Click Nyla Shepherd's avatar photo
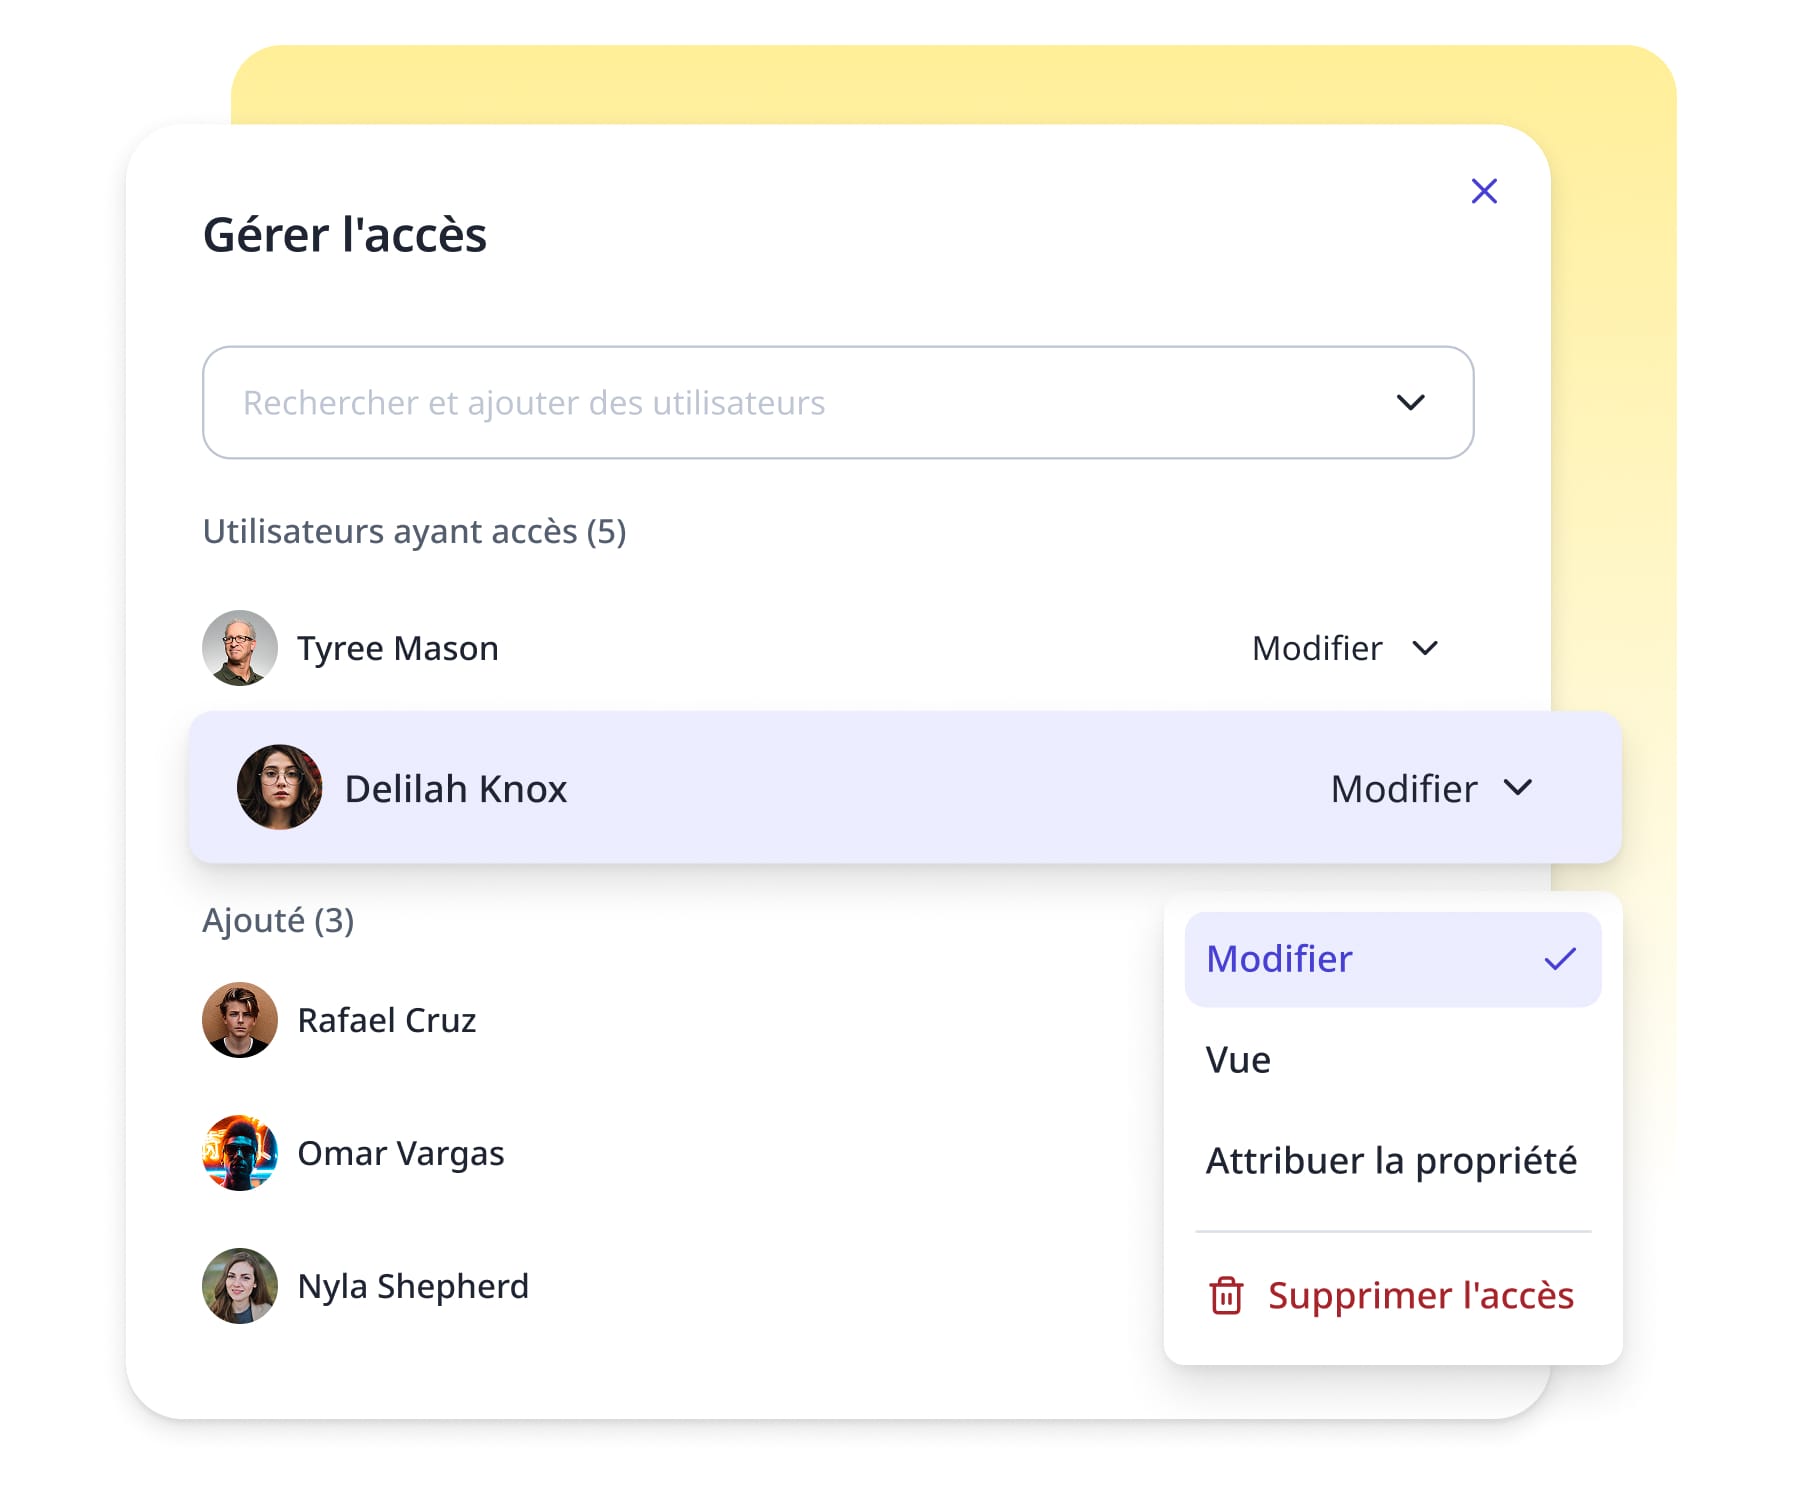The image size is (1800, 1500). [240, 1286]
